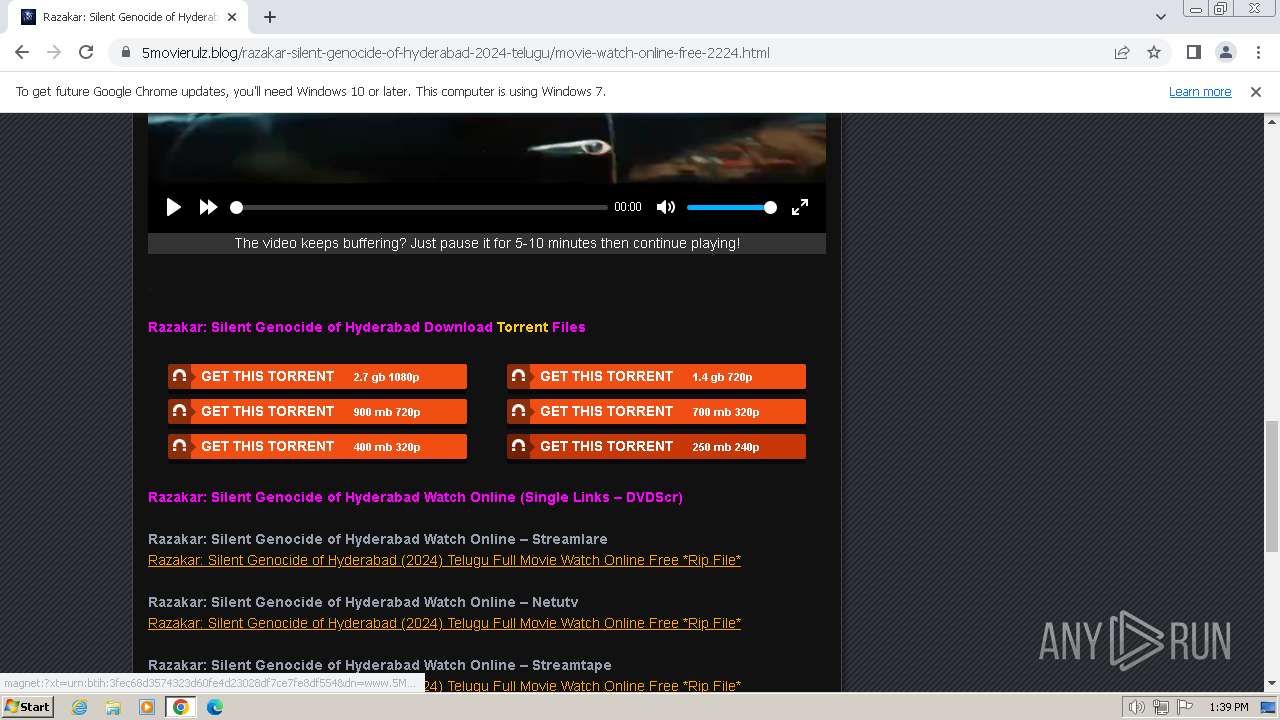Open Microsoft Edge from the taskbar
Viewport: 1280px width, 720px height.
[x=215, y=707]
